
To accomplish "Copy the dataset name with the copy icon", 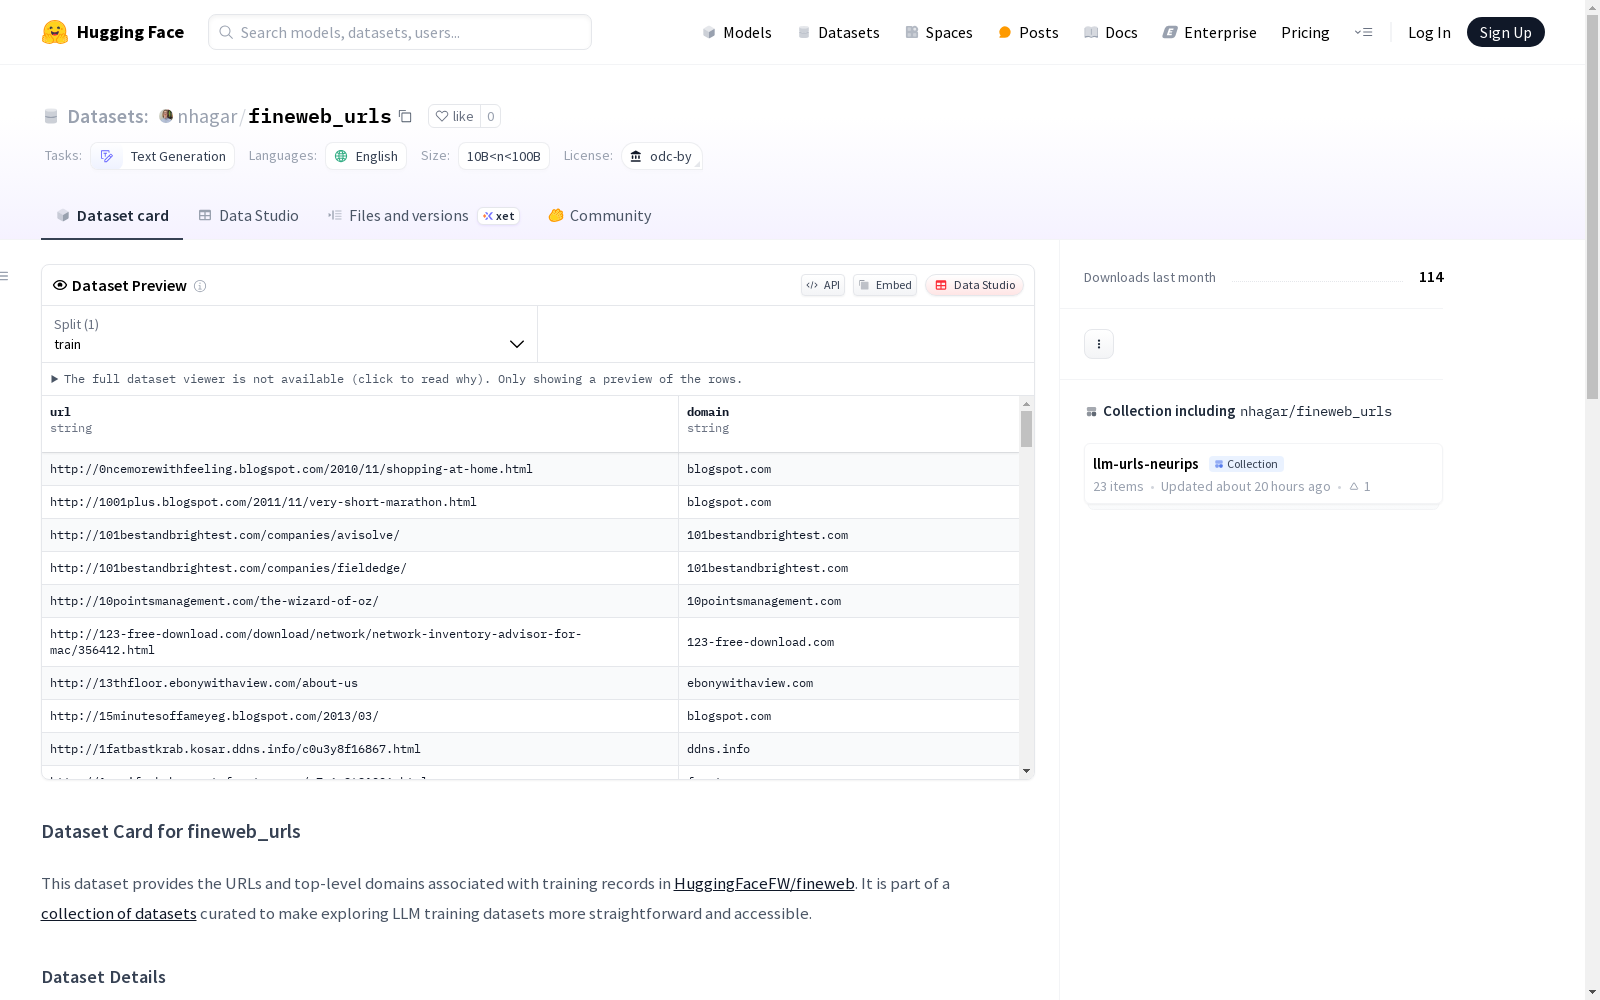I will (405, 116).
